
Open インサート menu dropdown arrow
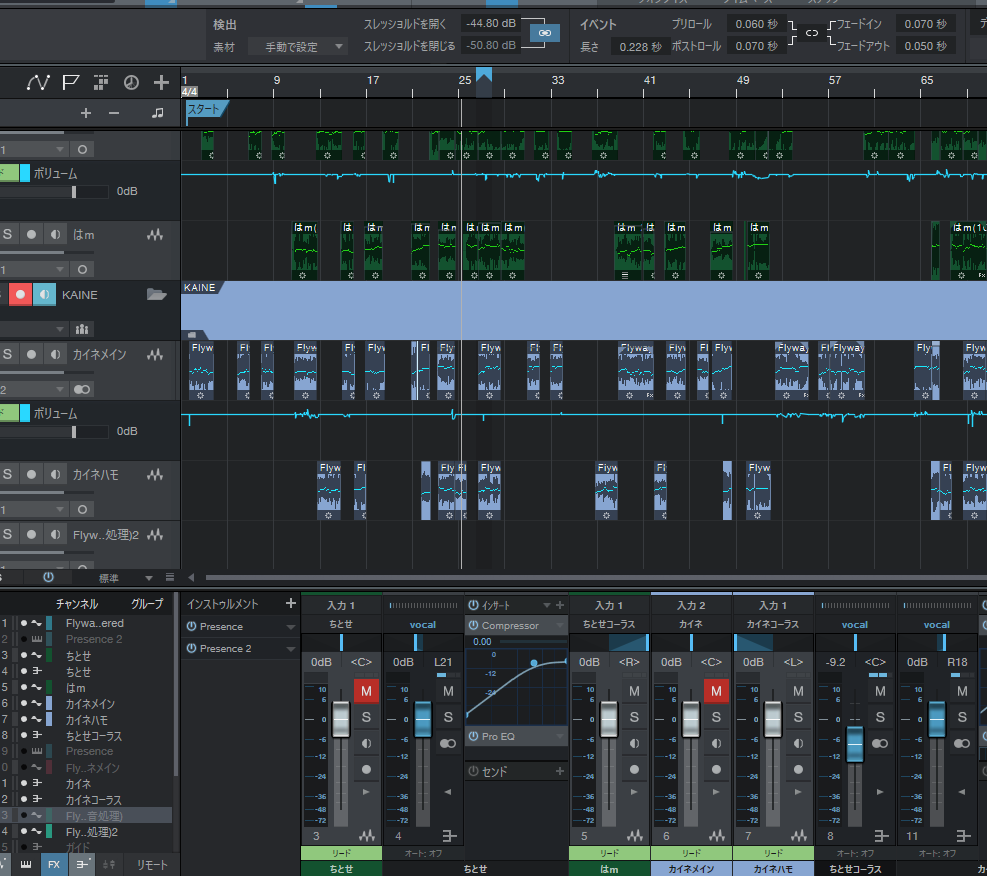tap(546, 605)
